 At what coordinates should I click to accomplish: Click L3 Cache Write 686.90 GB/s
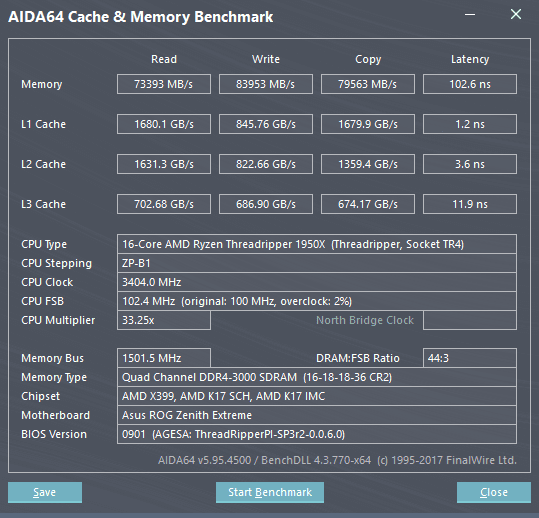pyautogui.click(x=266, y=204)
